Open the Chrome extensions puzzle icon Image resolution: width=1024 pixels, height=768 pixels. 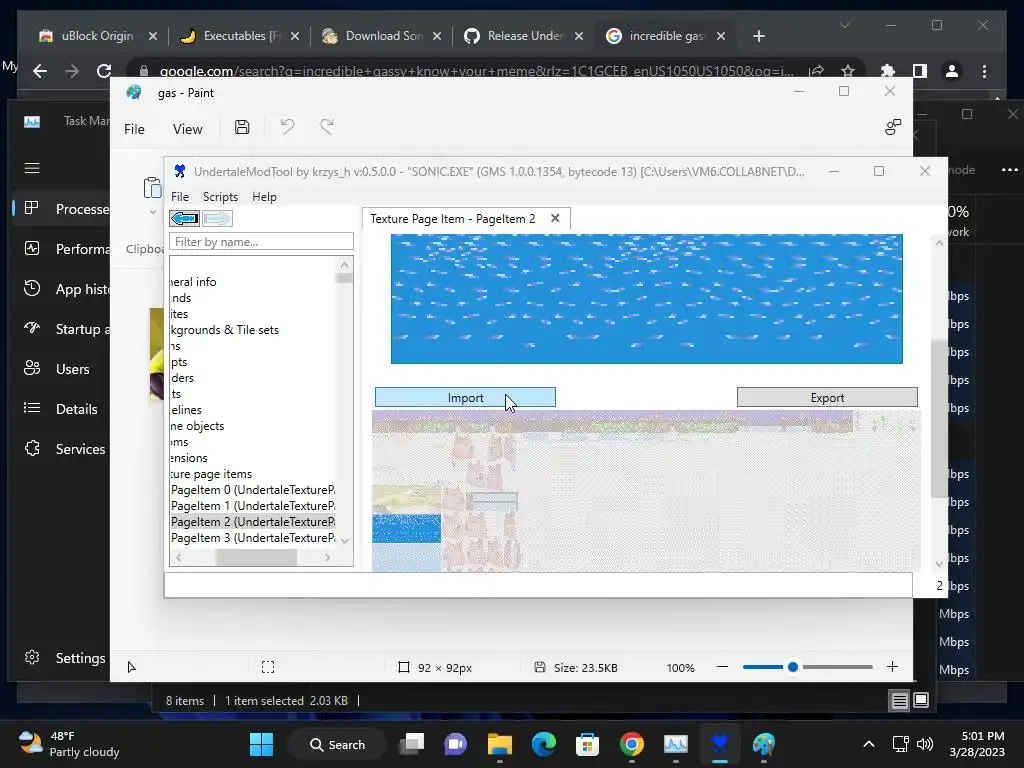click(x=888, y=71)
